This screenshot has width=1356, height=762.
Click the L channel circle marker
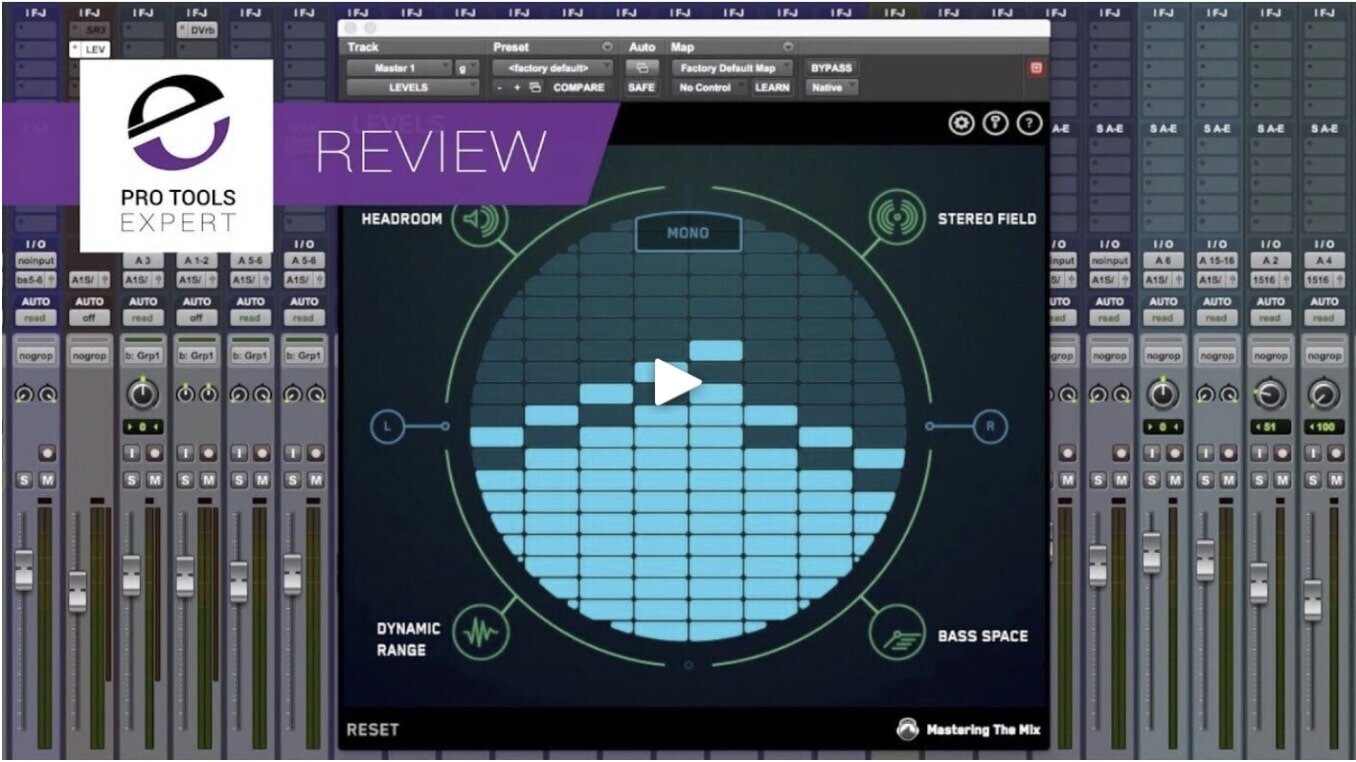tap(388, 428)
